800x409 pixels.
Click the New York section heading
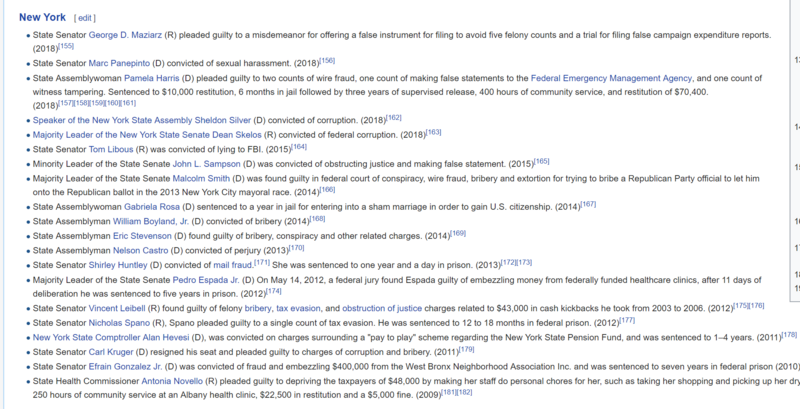[42, 17]
